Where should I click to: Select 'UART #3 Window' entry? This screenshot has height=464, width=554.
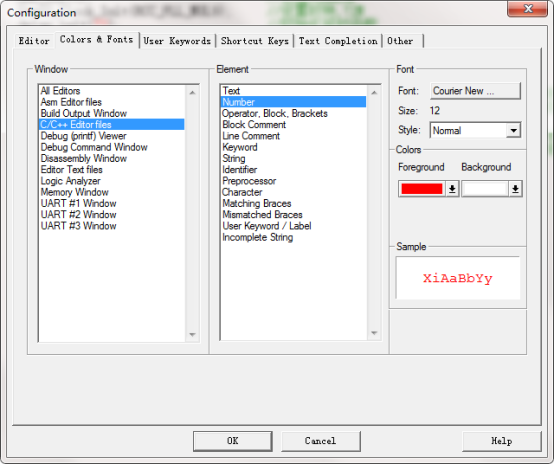tap(111, 226)
